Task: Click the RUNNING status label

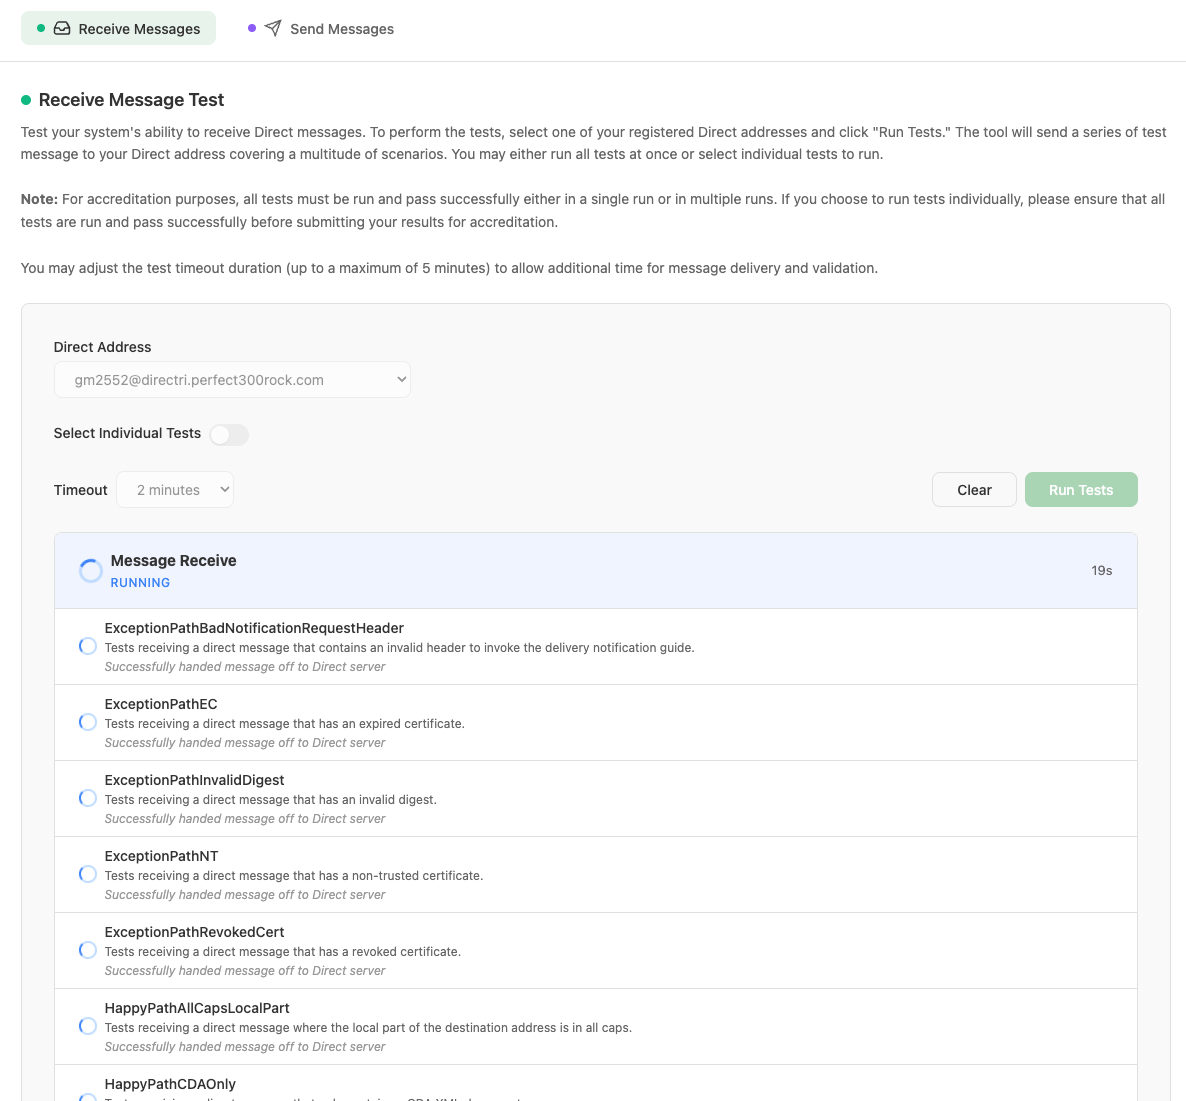Action: click(x=140, y=582)
